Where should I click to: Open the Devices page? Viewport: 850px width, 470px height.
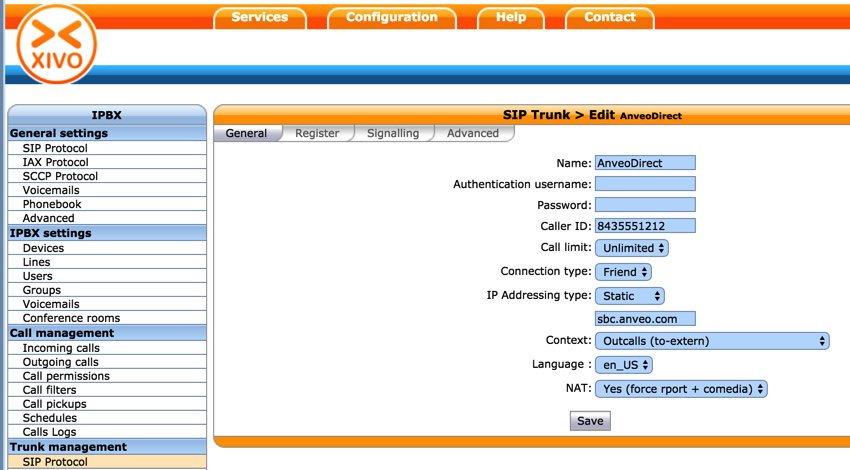point(107,248)
